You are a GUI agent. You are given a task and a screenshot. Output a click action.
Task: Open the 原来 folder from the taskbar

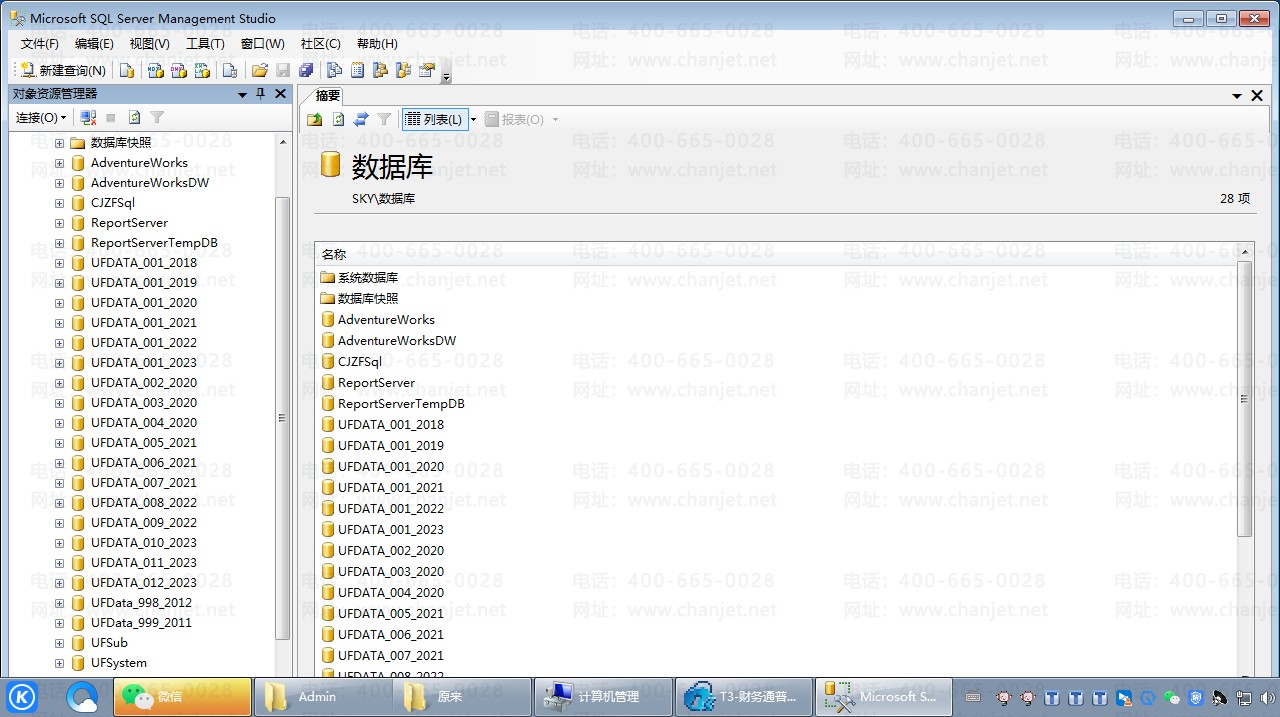click(462, 697)
